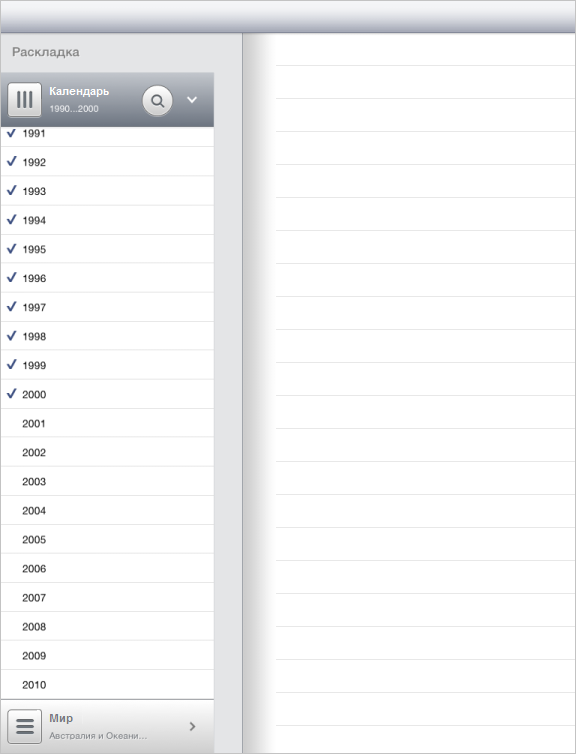Uncheck year 1992
This screenshot has width=576, height=754.
pos(107,162)
